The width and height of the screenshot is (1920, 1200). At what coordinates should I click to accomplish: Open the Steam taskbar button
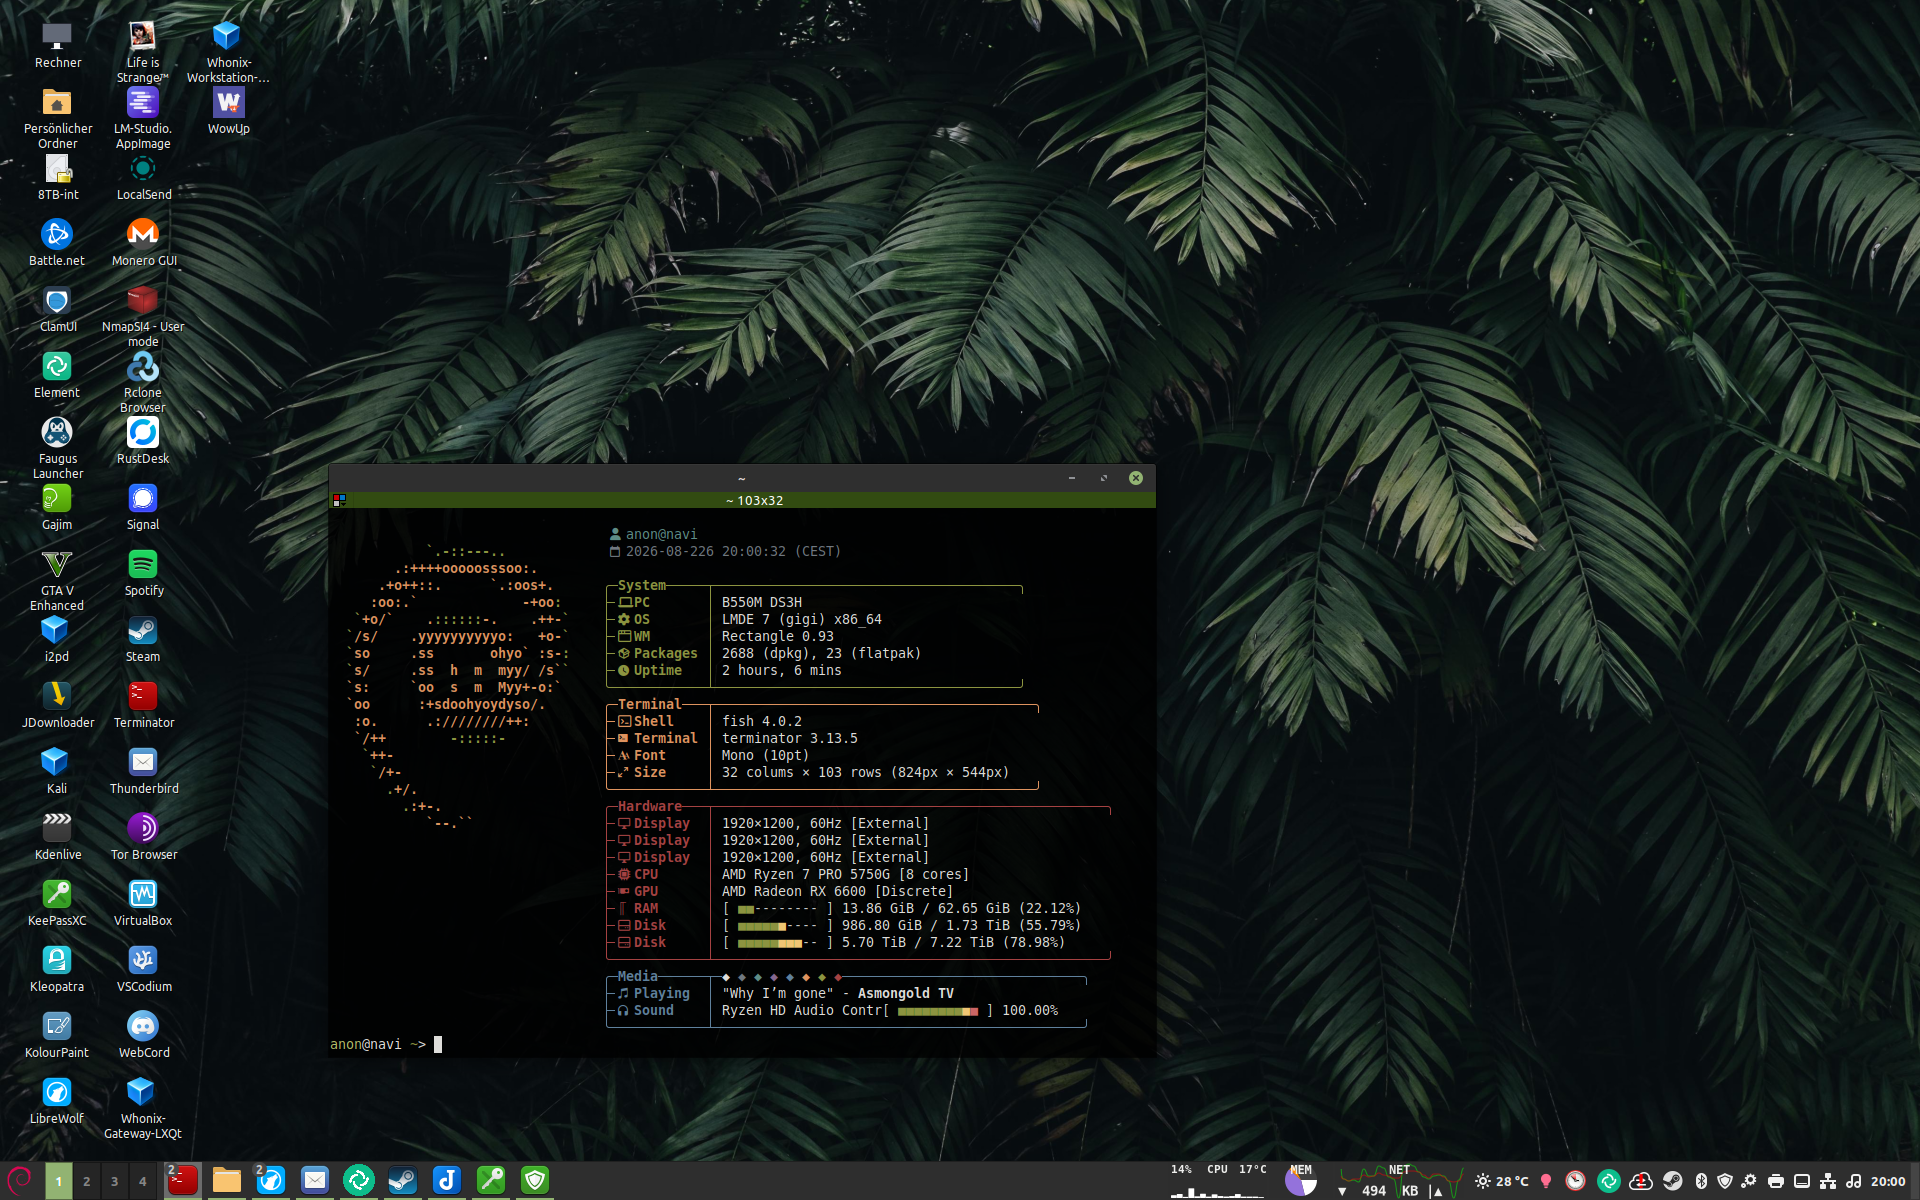(403, 1181)
